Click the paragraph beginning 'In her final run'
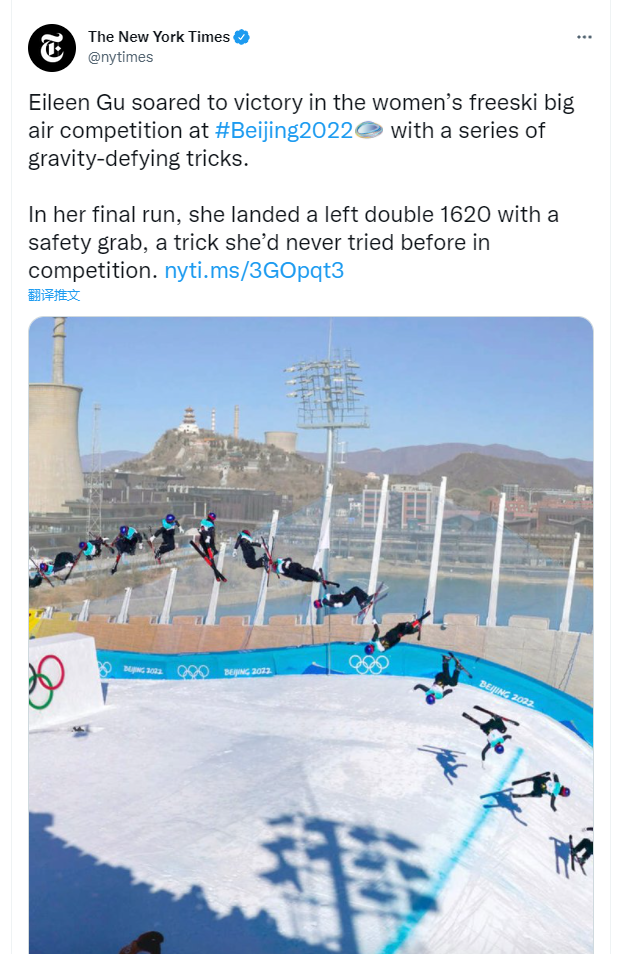 [x=294, y=242]
